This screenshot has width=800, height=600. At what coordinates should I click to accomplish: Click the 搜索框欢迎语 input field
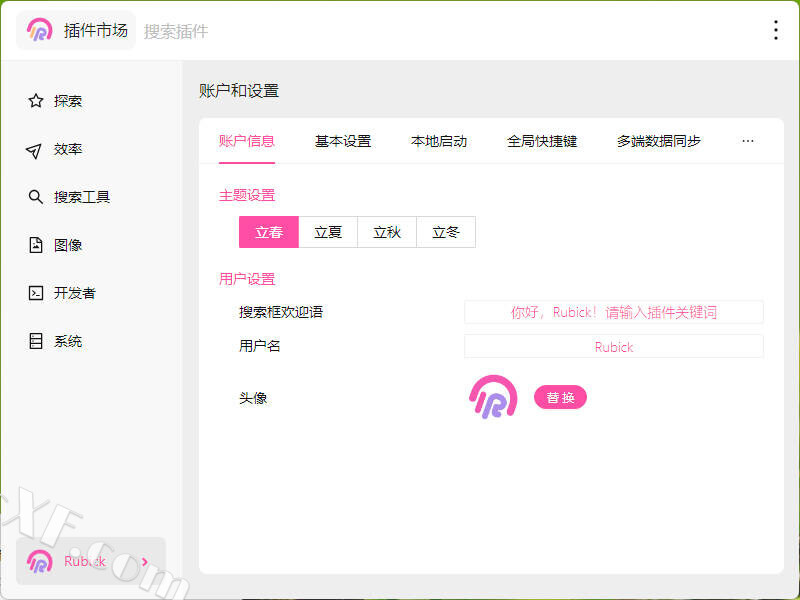614,312
